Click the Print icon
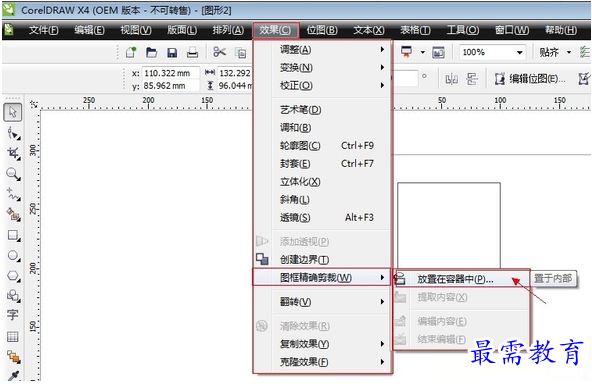592x384 pixels. [192, 52]
